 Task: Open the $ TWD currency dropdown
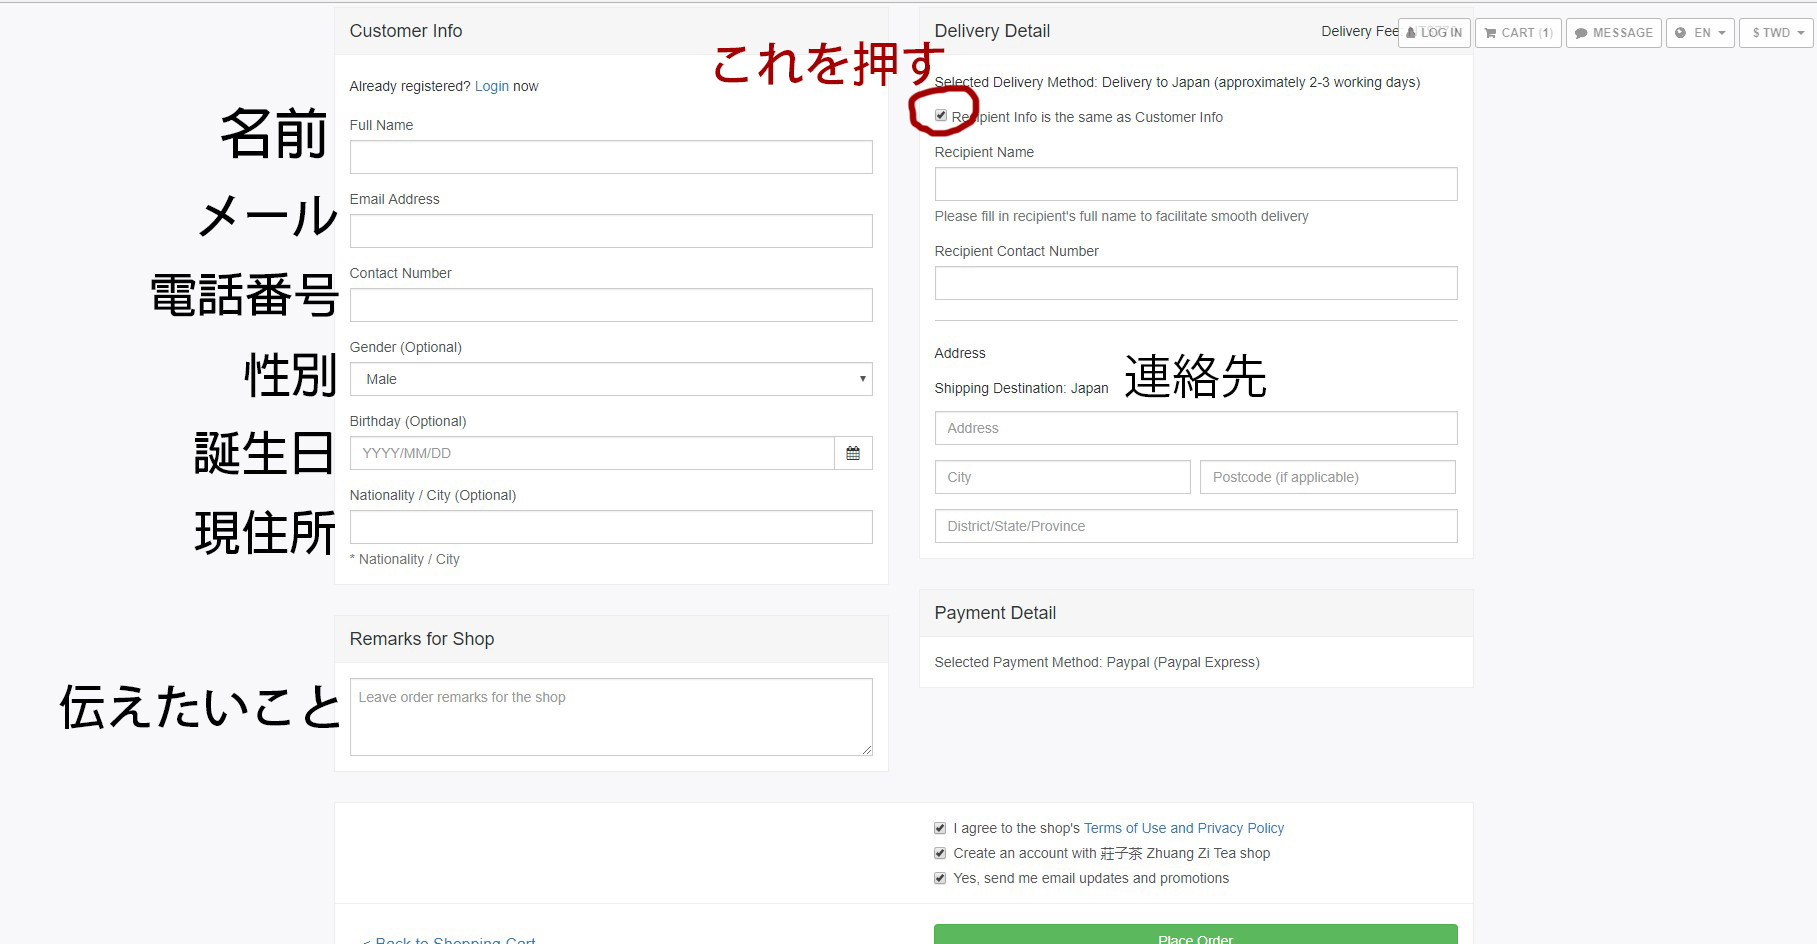(1776, 33)
